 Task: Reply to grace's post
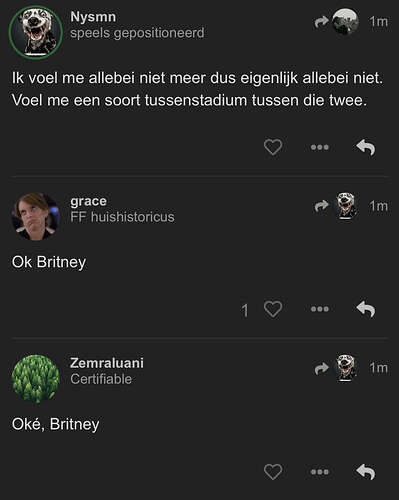pos(366,309)
